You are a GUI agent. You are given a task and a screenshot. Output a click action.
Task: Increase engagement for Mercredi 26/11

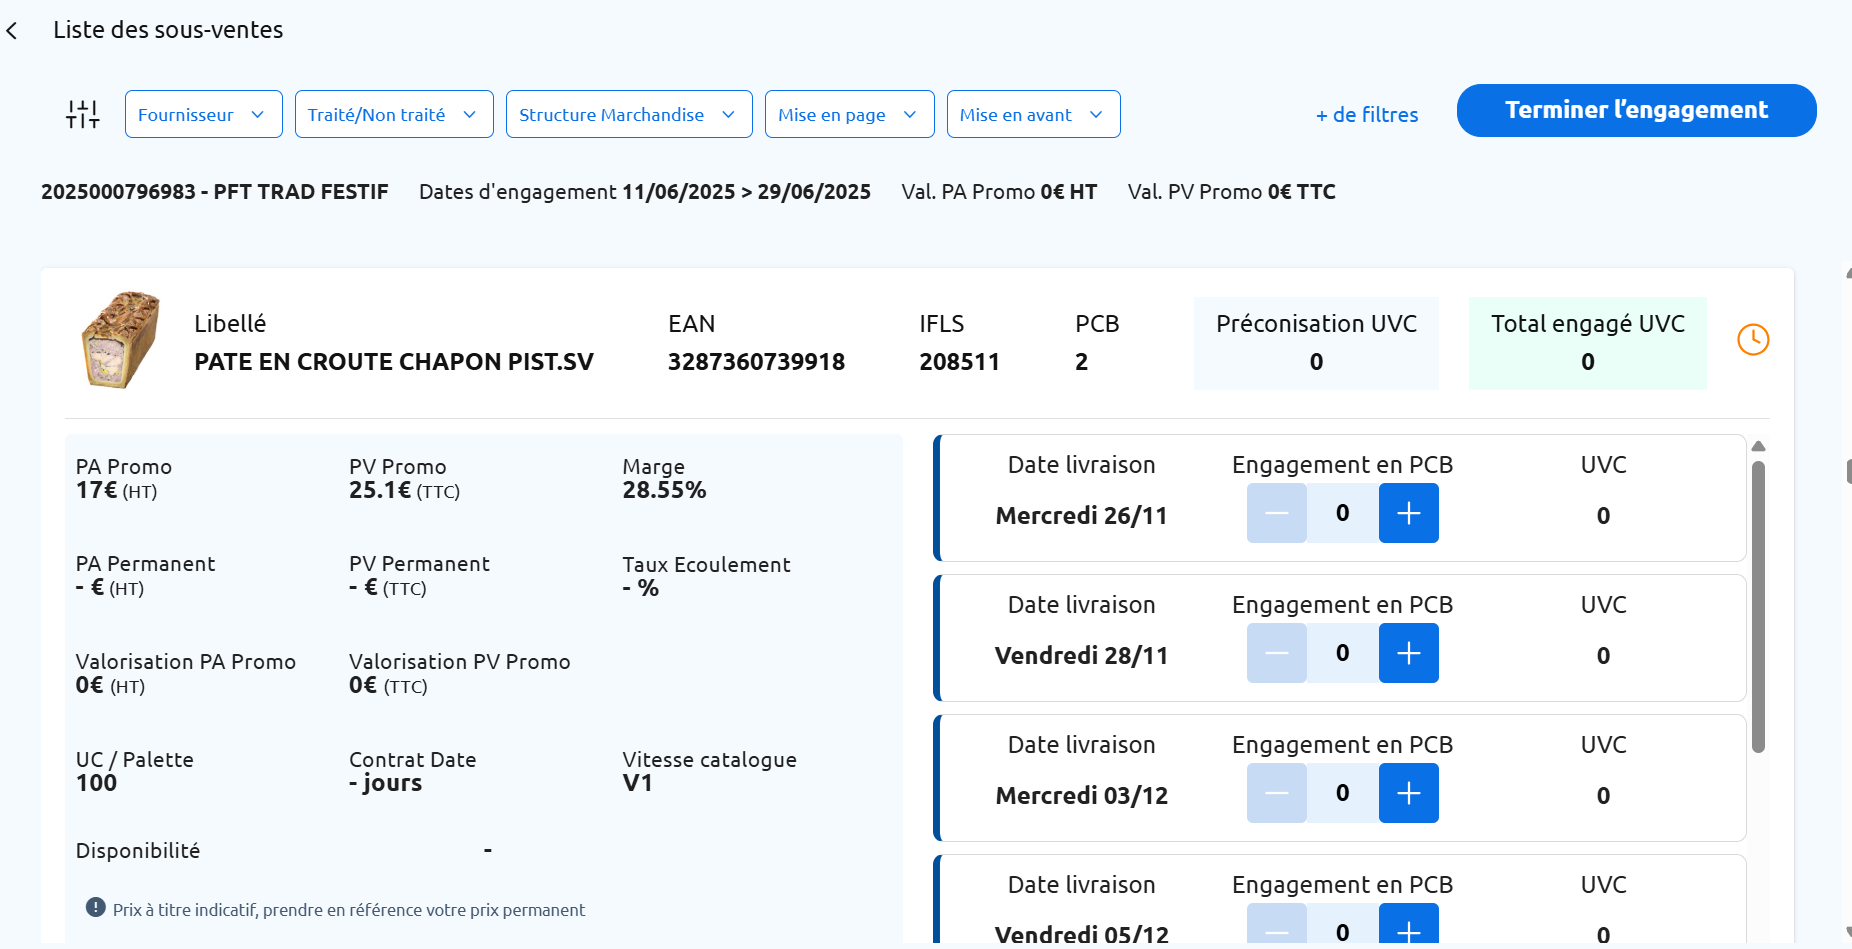1408,513
